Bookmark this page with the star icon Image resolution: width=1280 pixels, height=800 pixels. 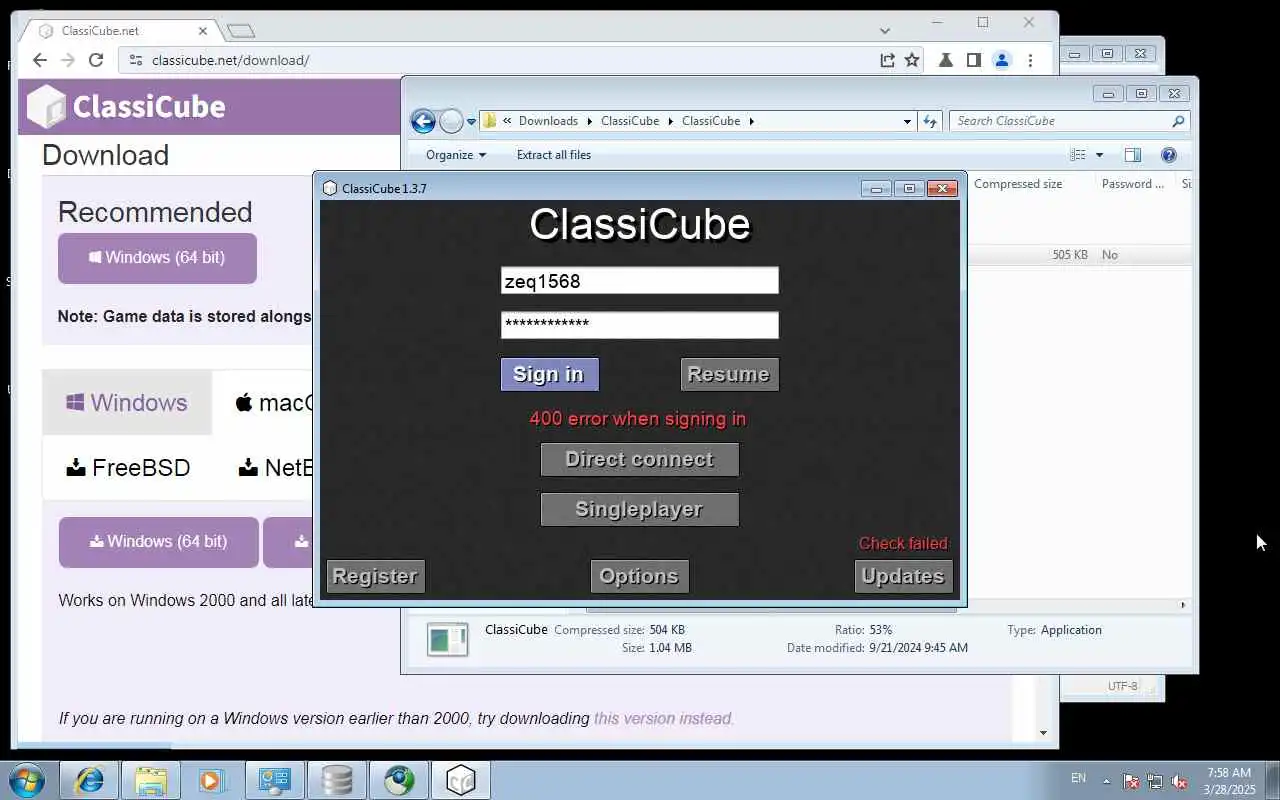(x=912, y=60)
